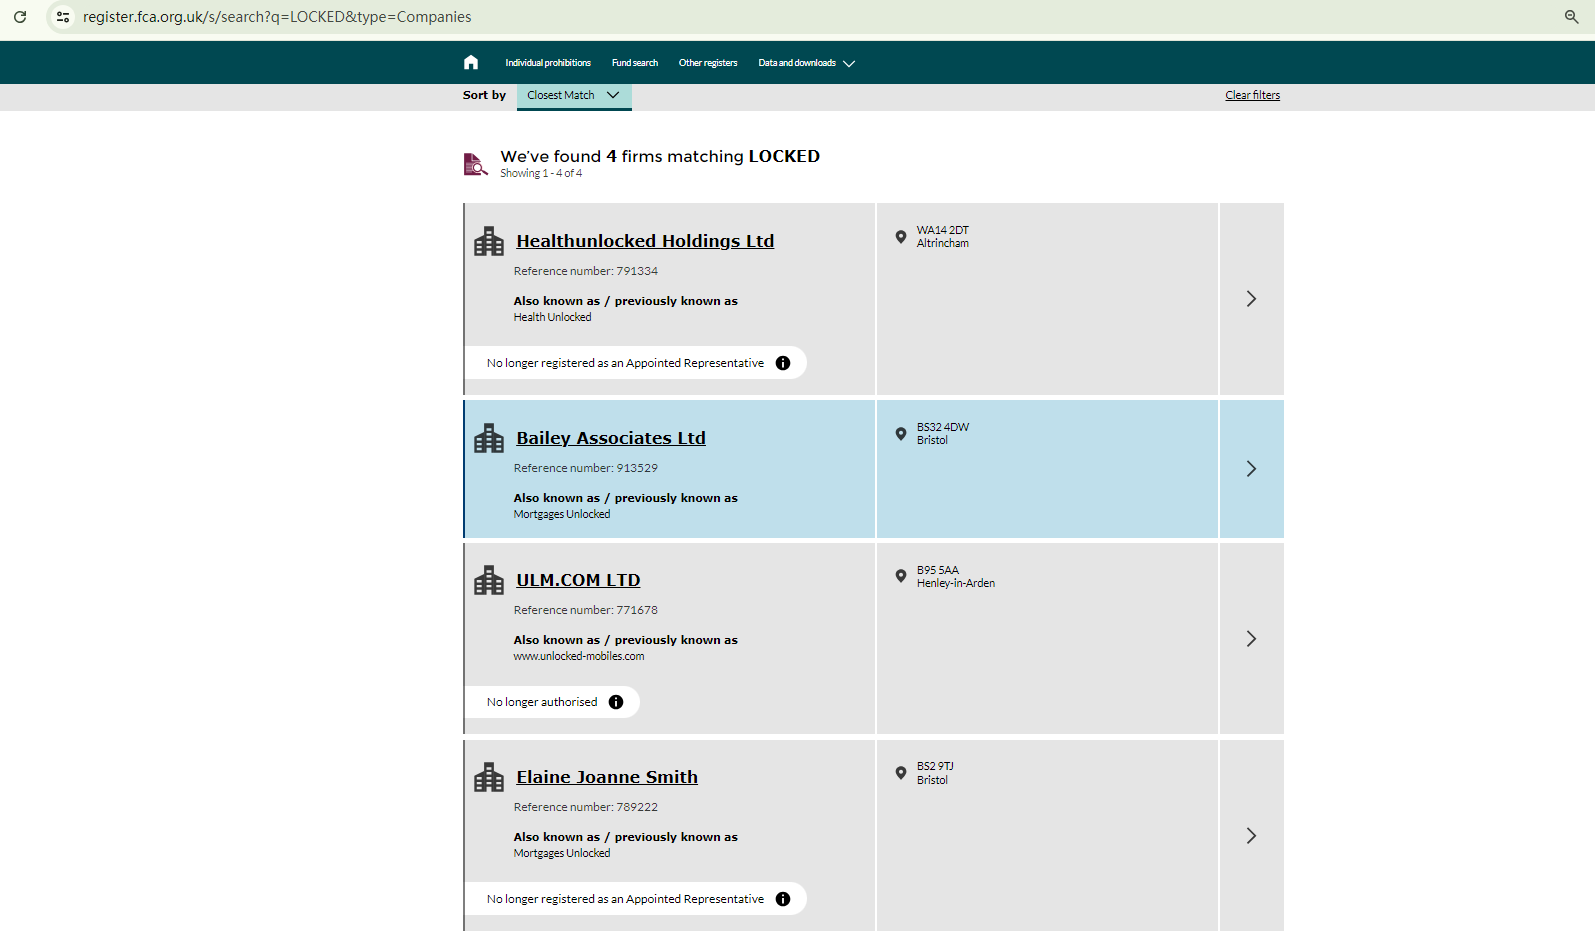Click the building icon for Elaine Joanne Smith
1595x939 pixels.
pyautogui.click(x=489, y=777)
